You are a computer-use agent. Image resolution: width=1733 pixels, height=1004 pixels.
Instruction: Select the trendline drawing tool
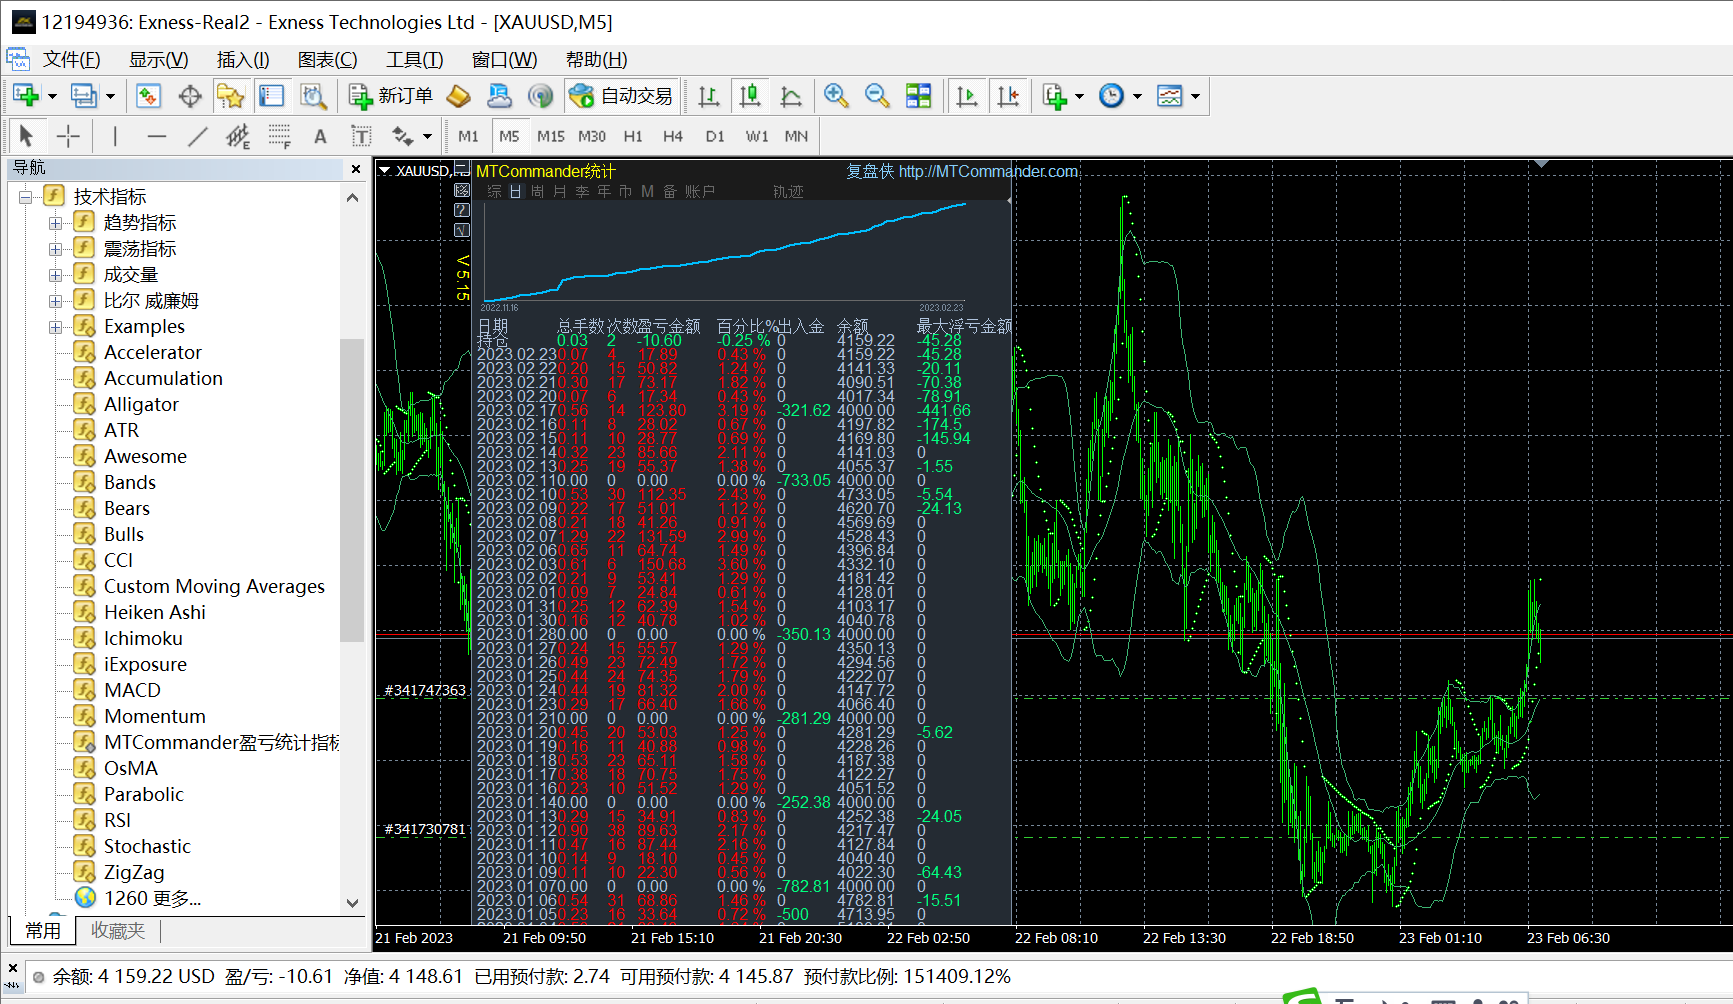(198, 136)
